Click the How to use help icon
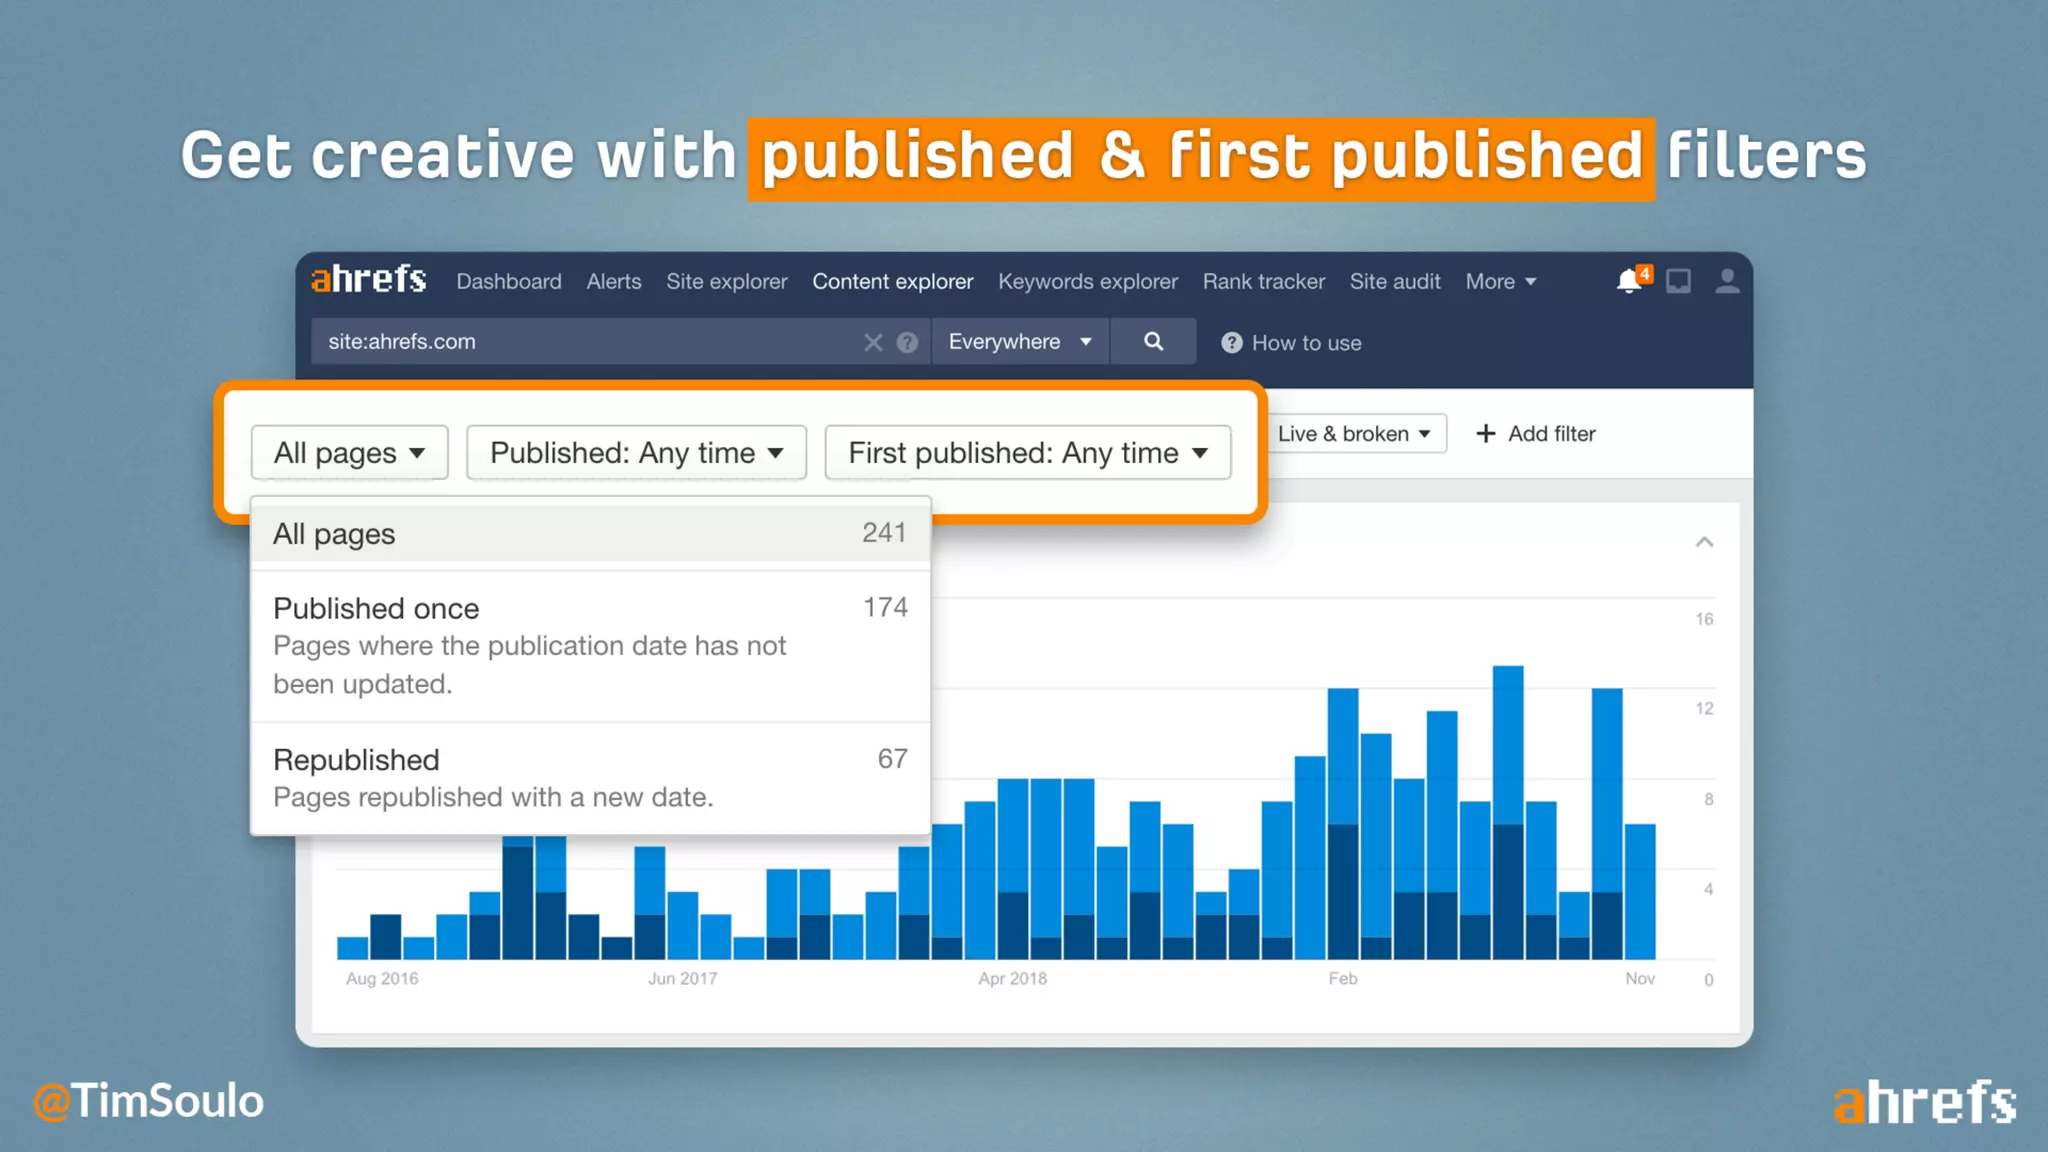The image size is (2048, 1152). tap(1232, 343)
